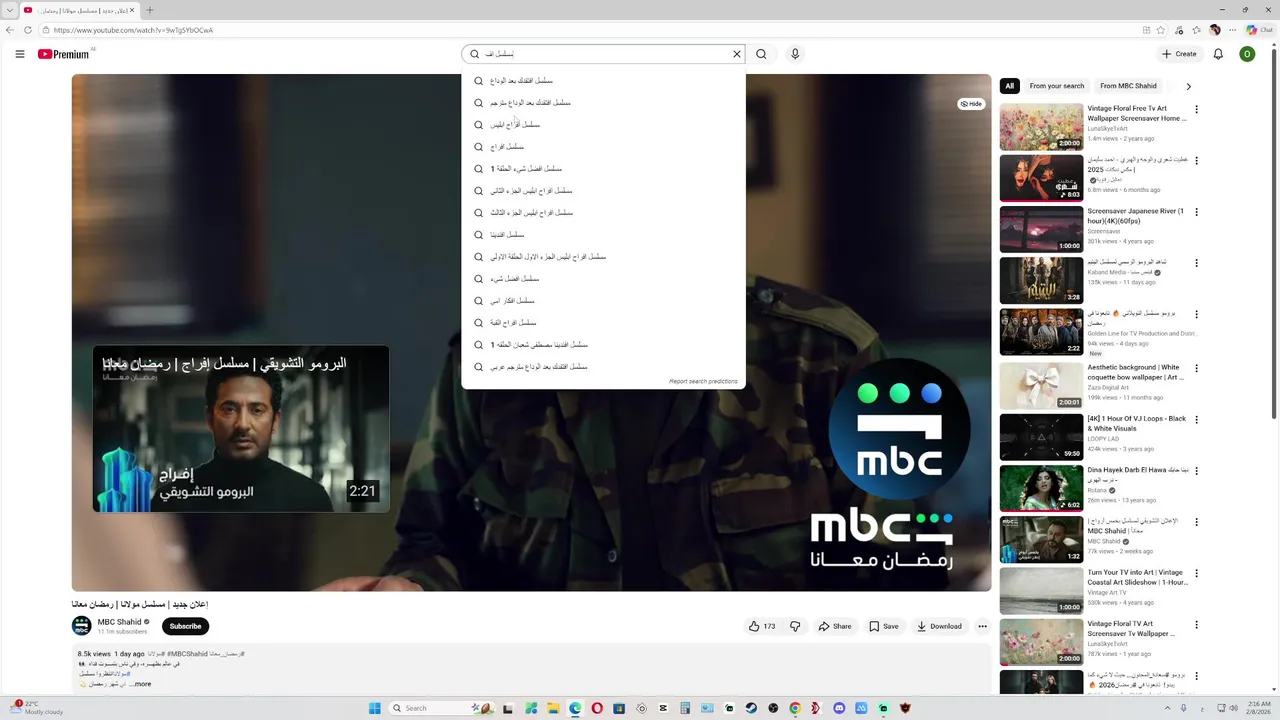
Task: Go back with browser back arrow
Action: [x=10, y=30]
